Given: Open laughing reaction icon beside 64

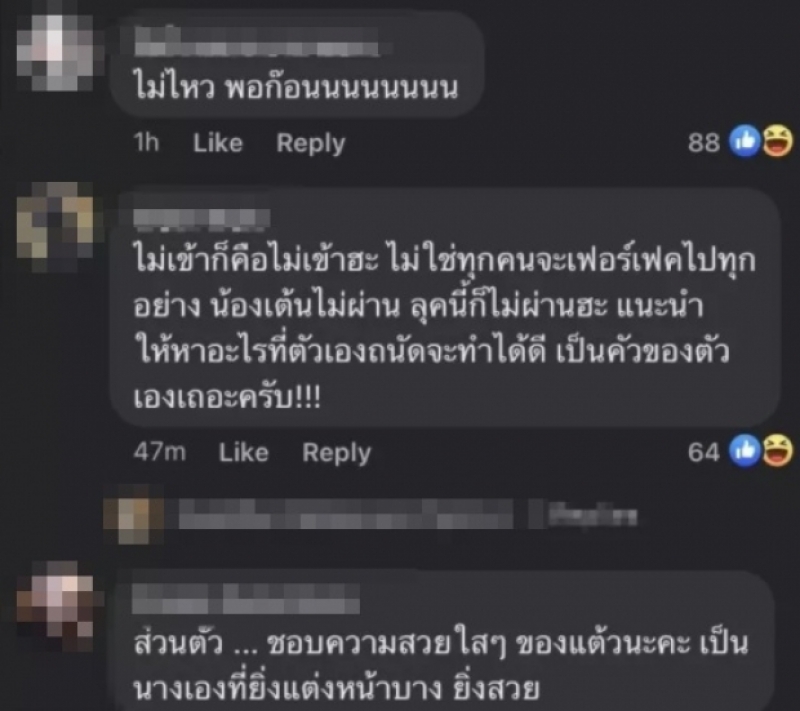Looking at the screenshot, I should point(778,450).
